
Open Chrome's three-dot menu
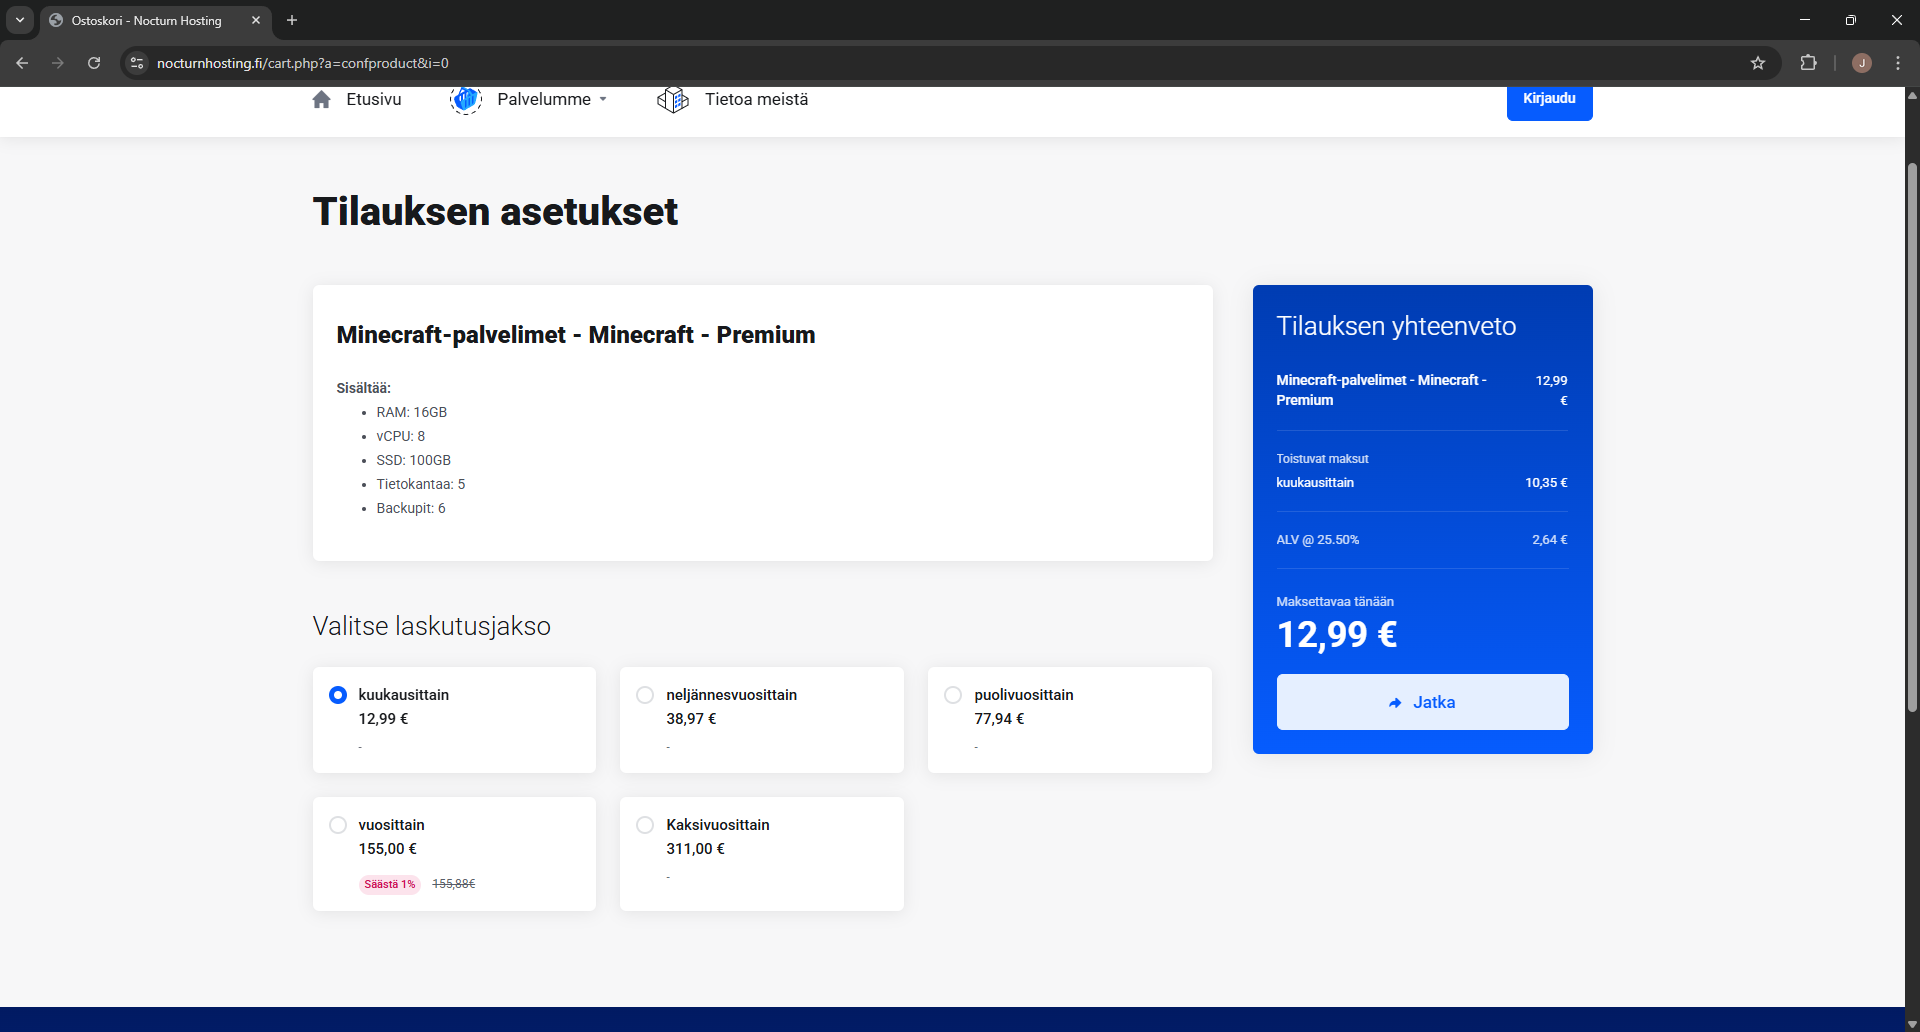(1897, 63)
